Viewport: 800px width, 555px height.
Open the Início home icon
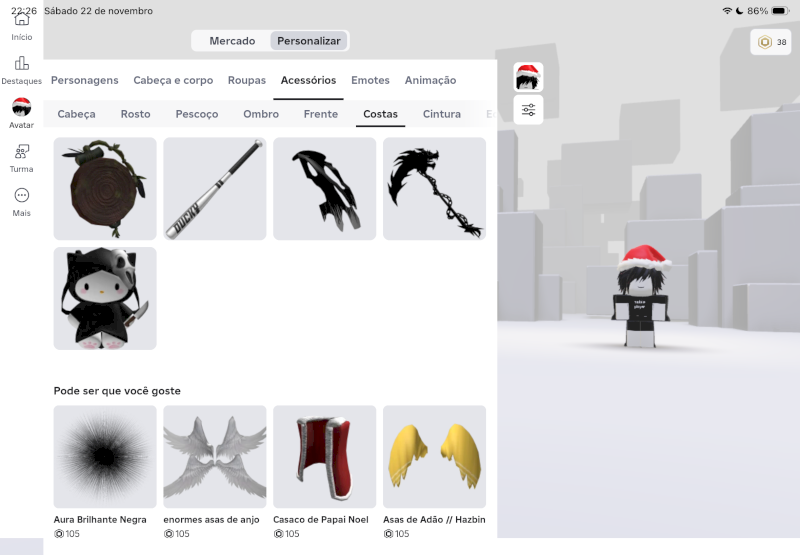[x=21, y=19]
